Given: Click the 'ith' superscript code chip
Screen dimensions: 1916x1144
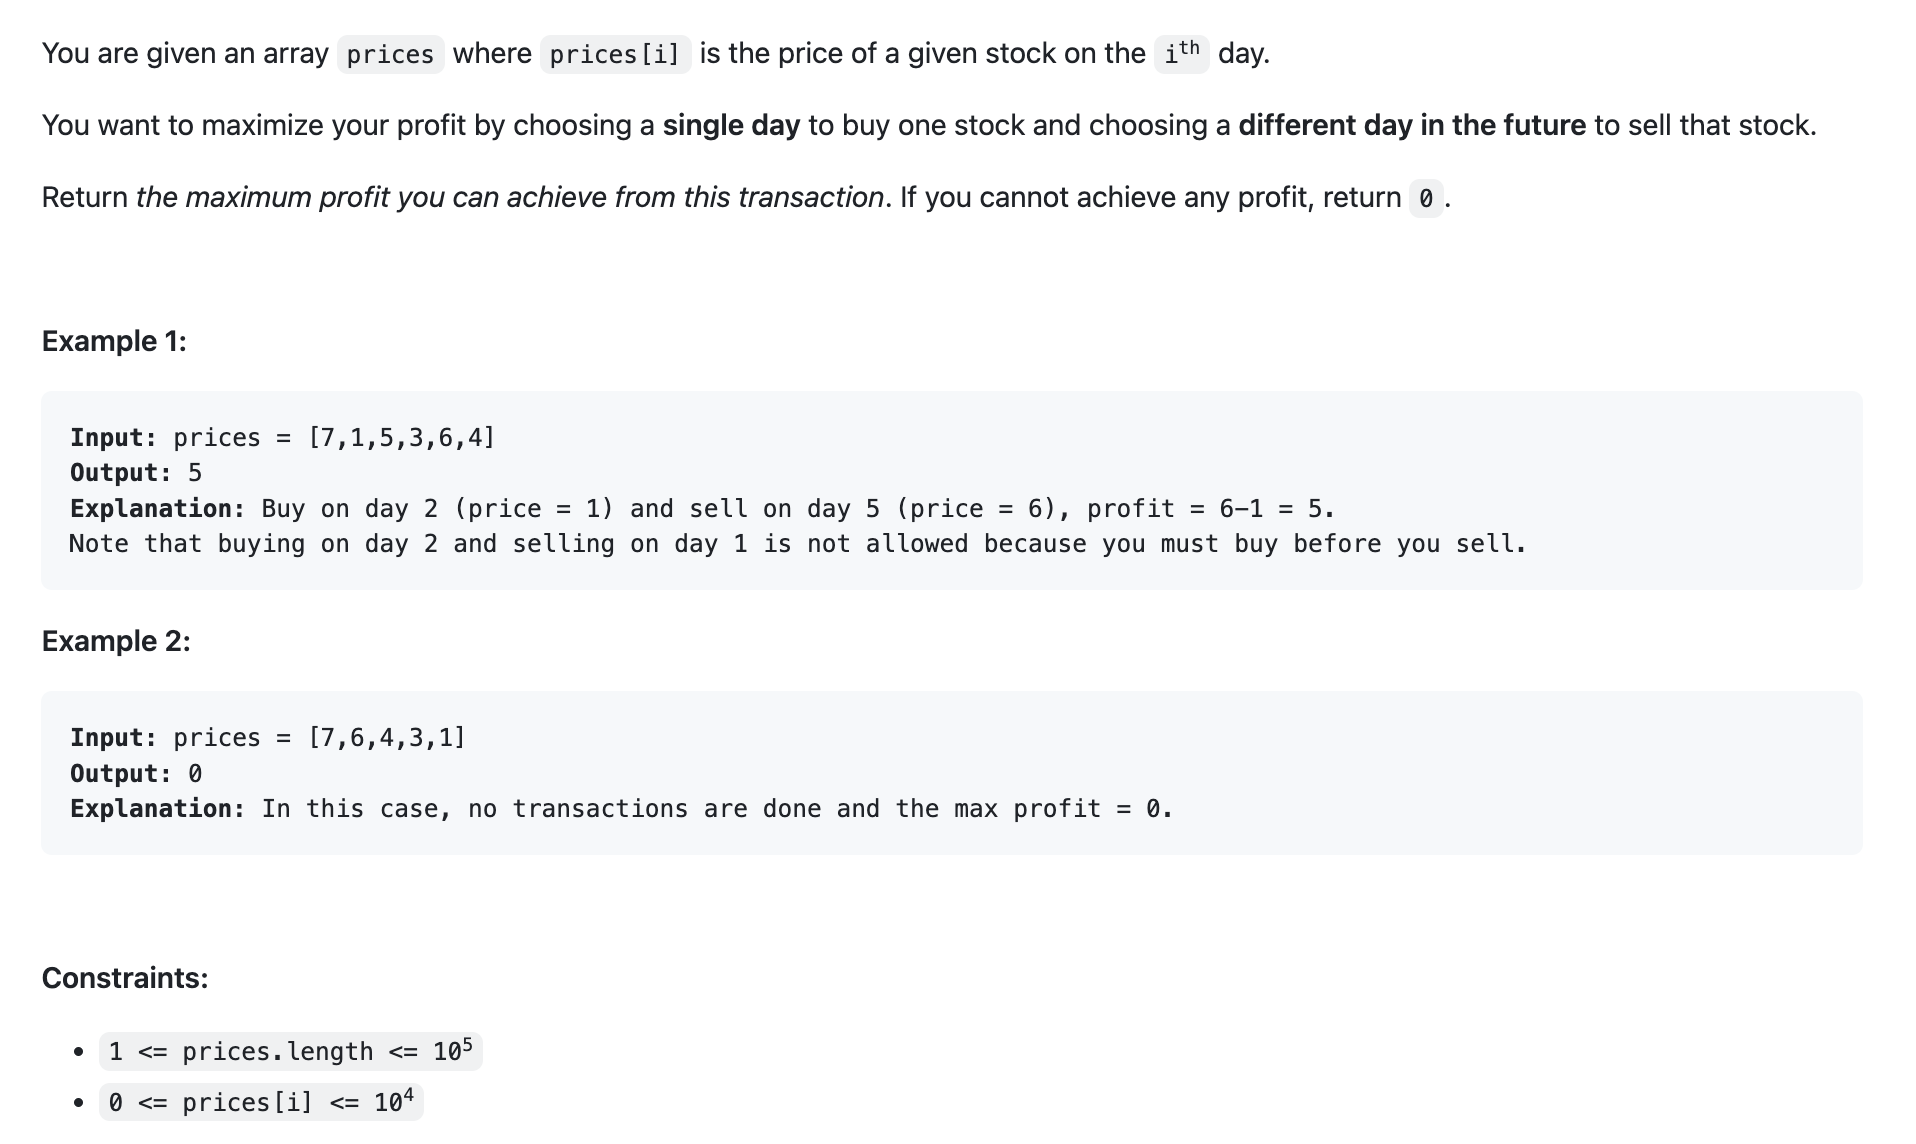Looking at the screenshot, I should [1181, 53].
